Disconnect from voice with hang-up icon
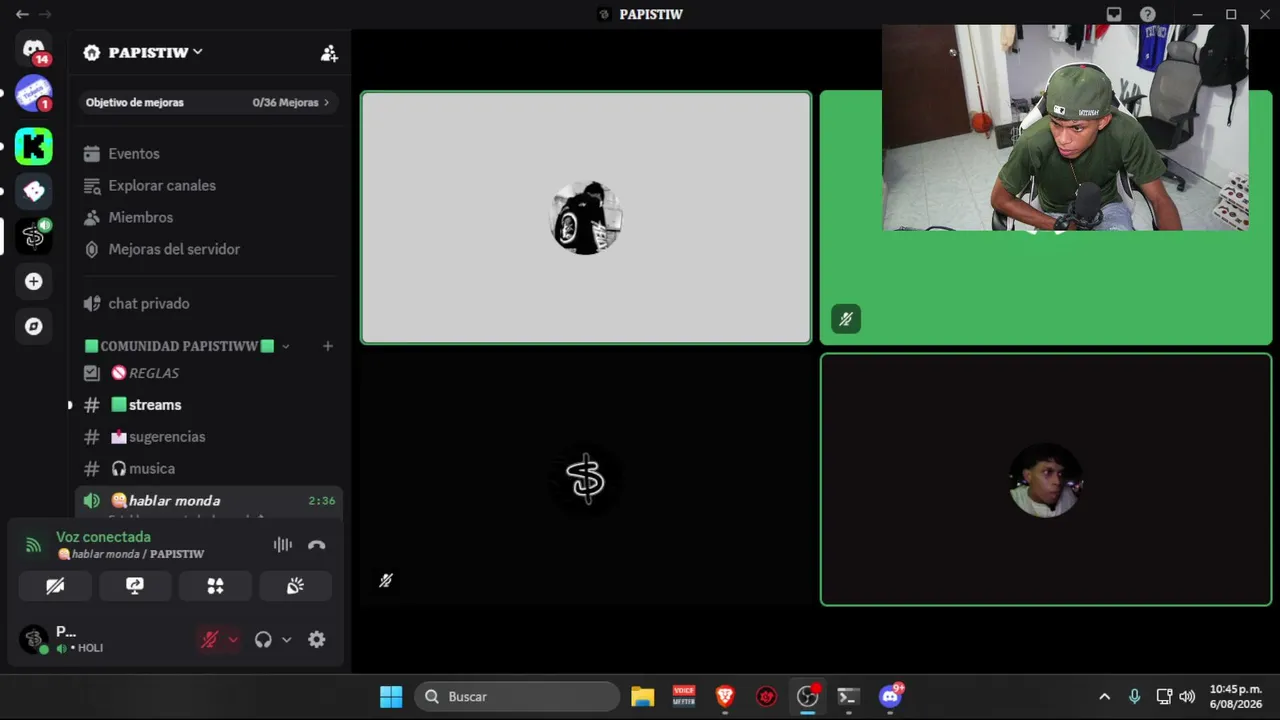The width and height of the screenshot is (1280, 720). pyautogui.click(x=317, y=545)
